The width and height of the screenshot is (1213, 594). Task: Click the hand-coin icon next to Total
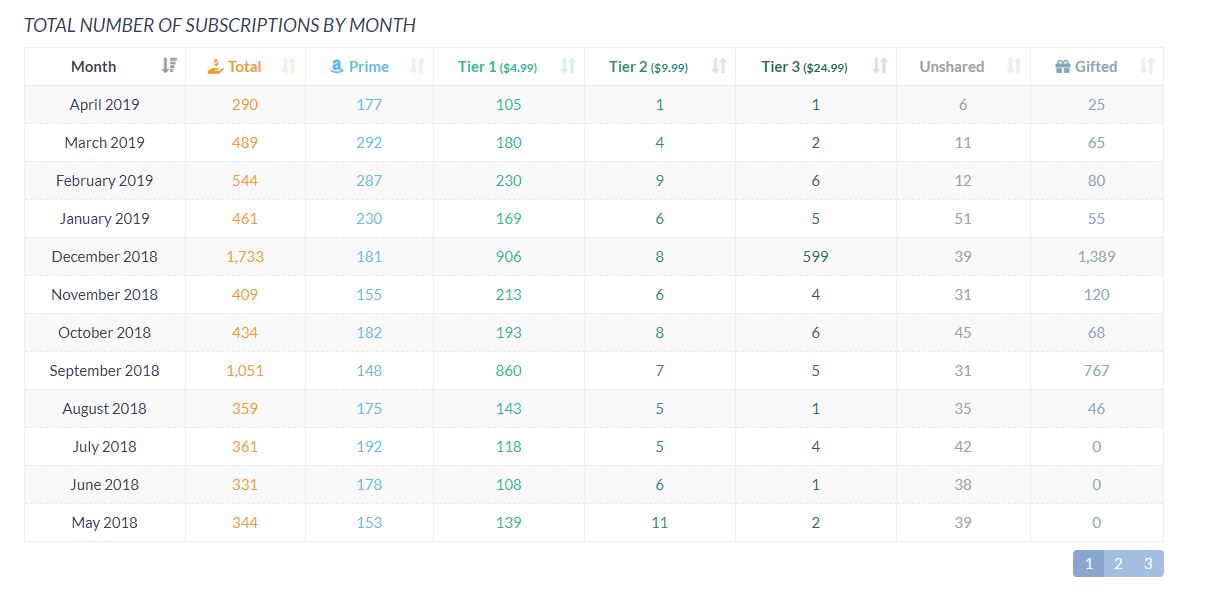point(215,66)
